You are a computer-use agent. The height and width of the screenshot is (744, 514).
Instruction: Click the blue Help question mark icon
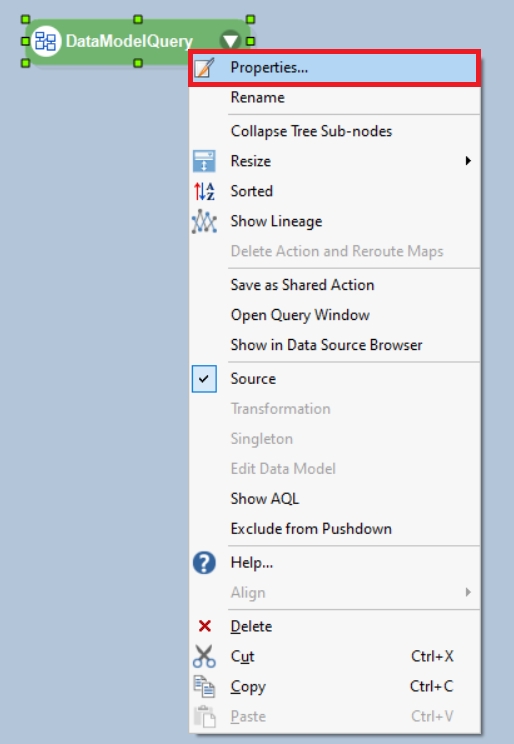point(204,563)
